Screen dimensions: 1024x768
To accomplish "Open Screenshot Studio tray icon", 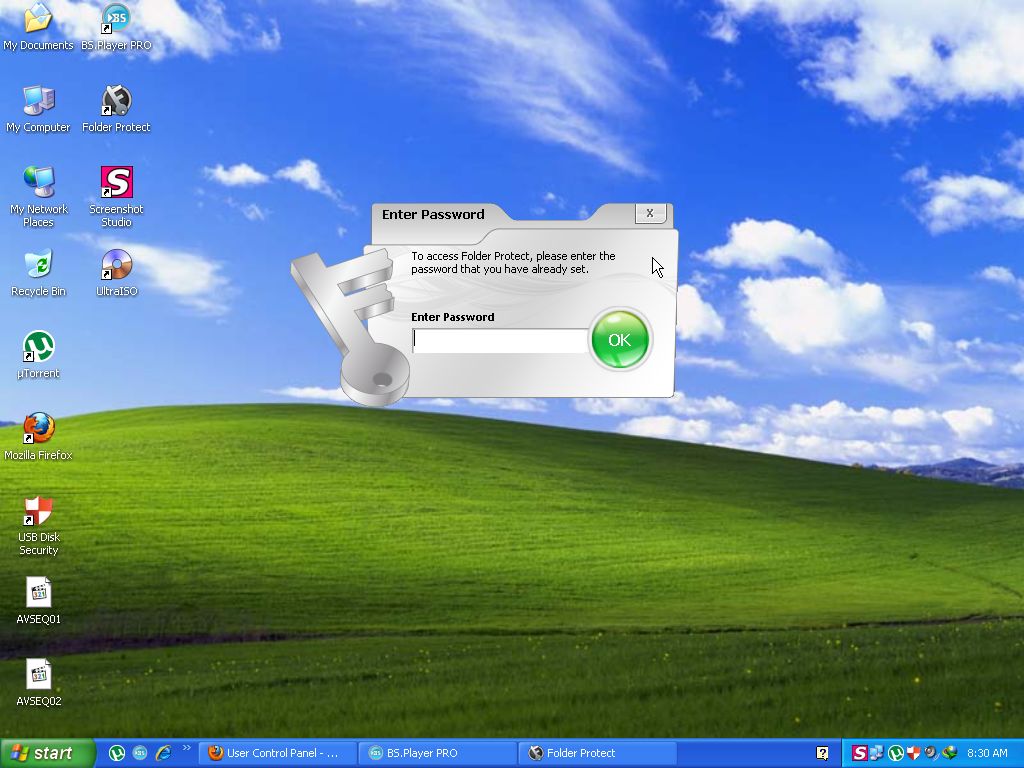I will [859, 753].
